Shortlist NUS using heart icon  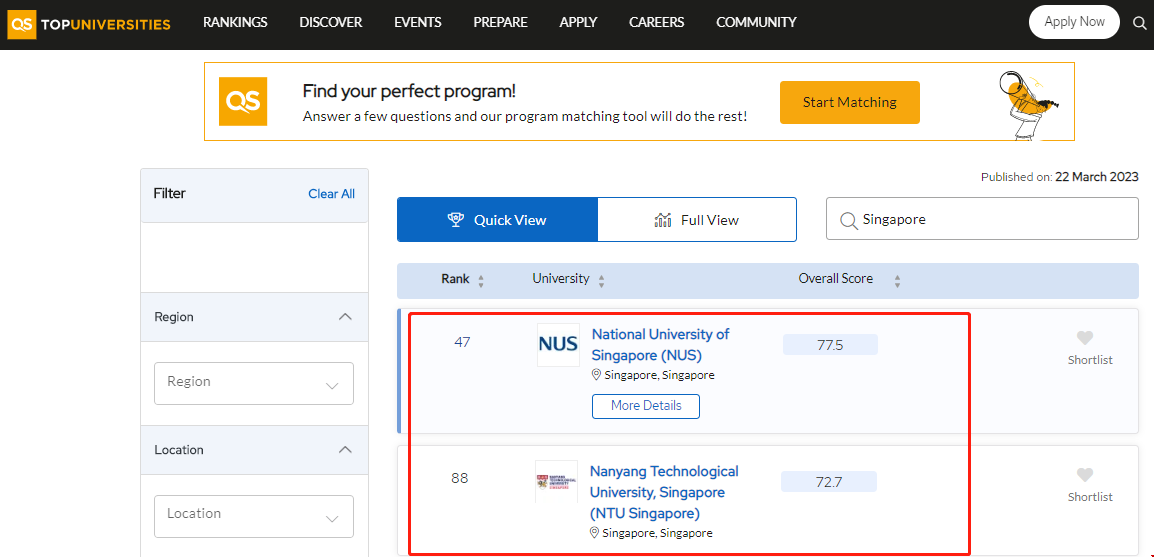(1085, 338)
